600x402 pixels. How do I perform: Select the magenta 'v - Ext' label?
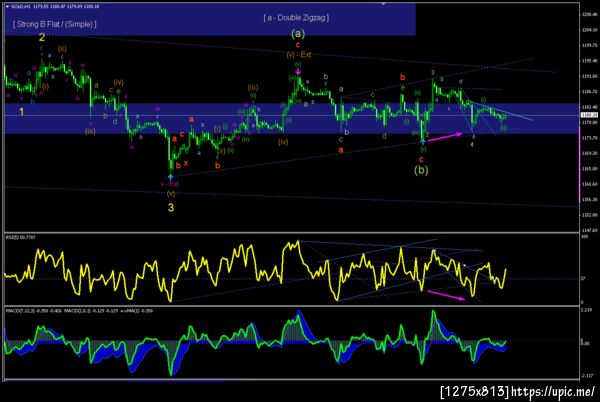tap(170, 184)
